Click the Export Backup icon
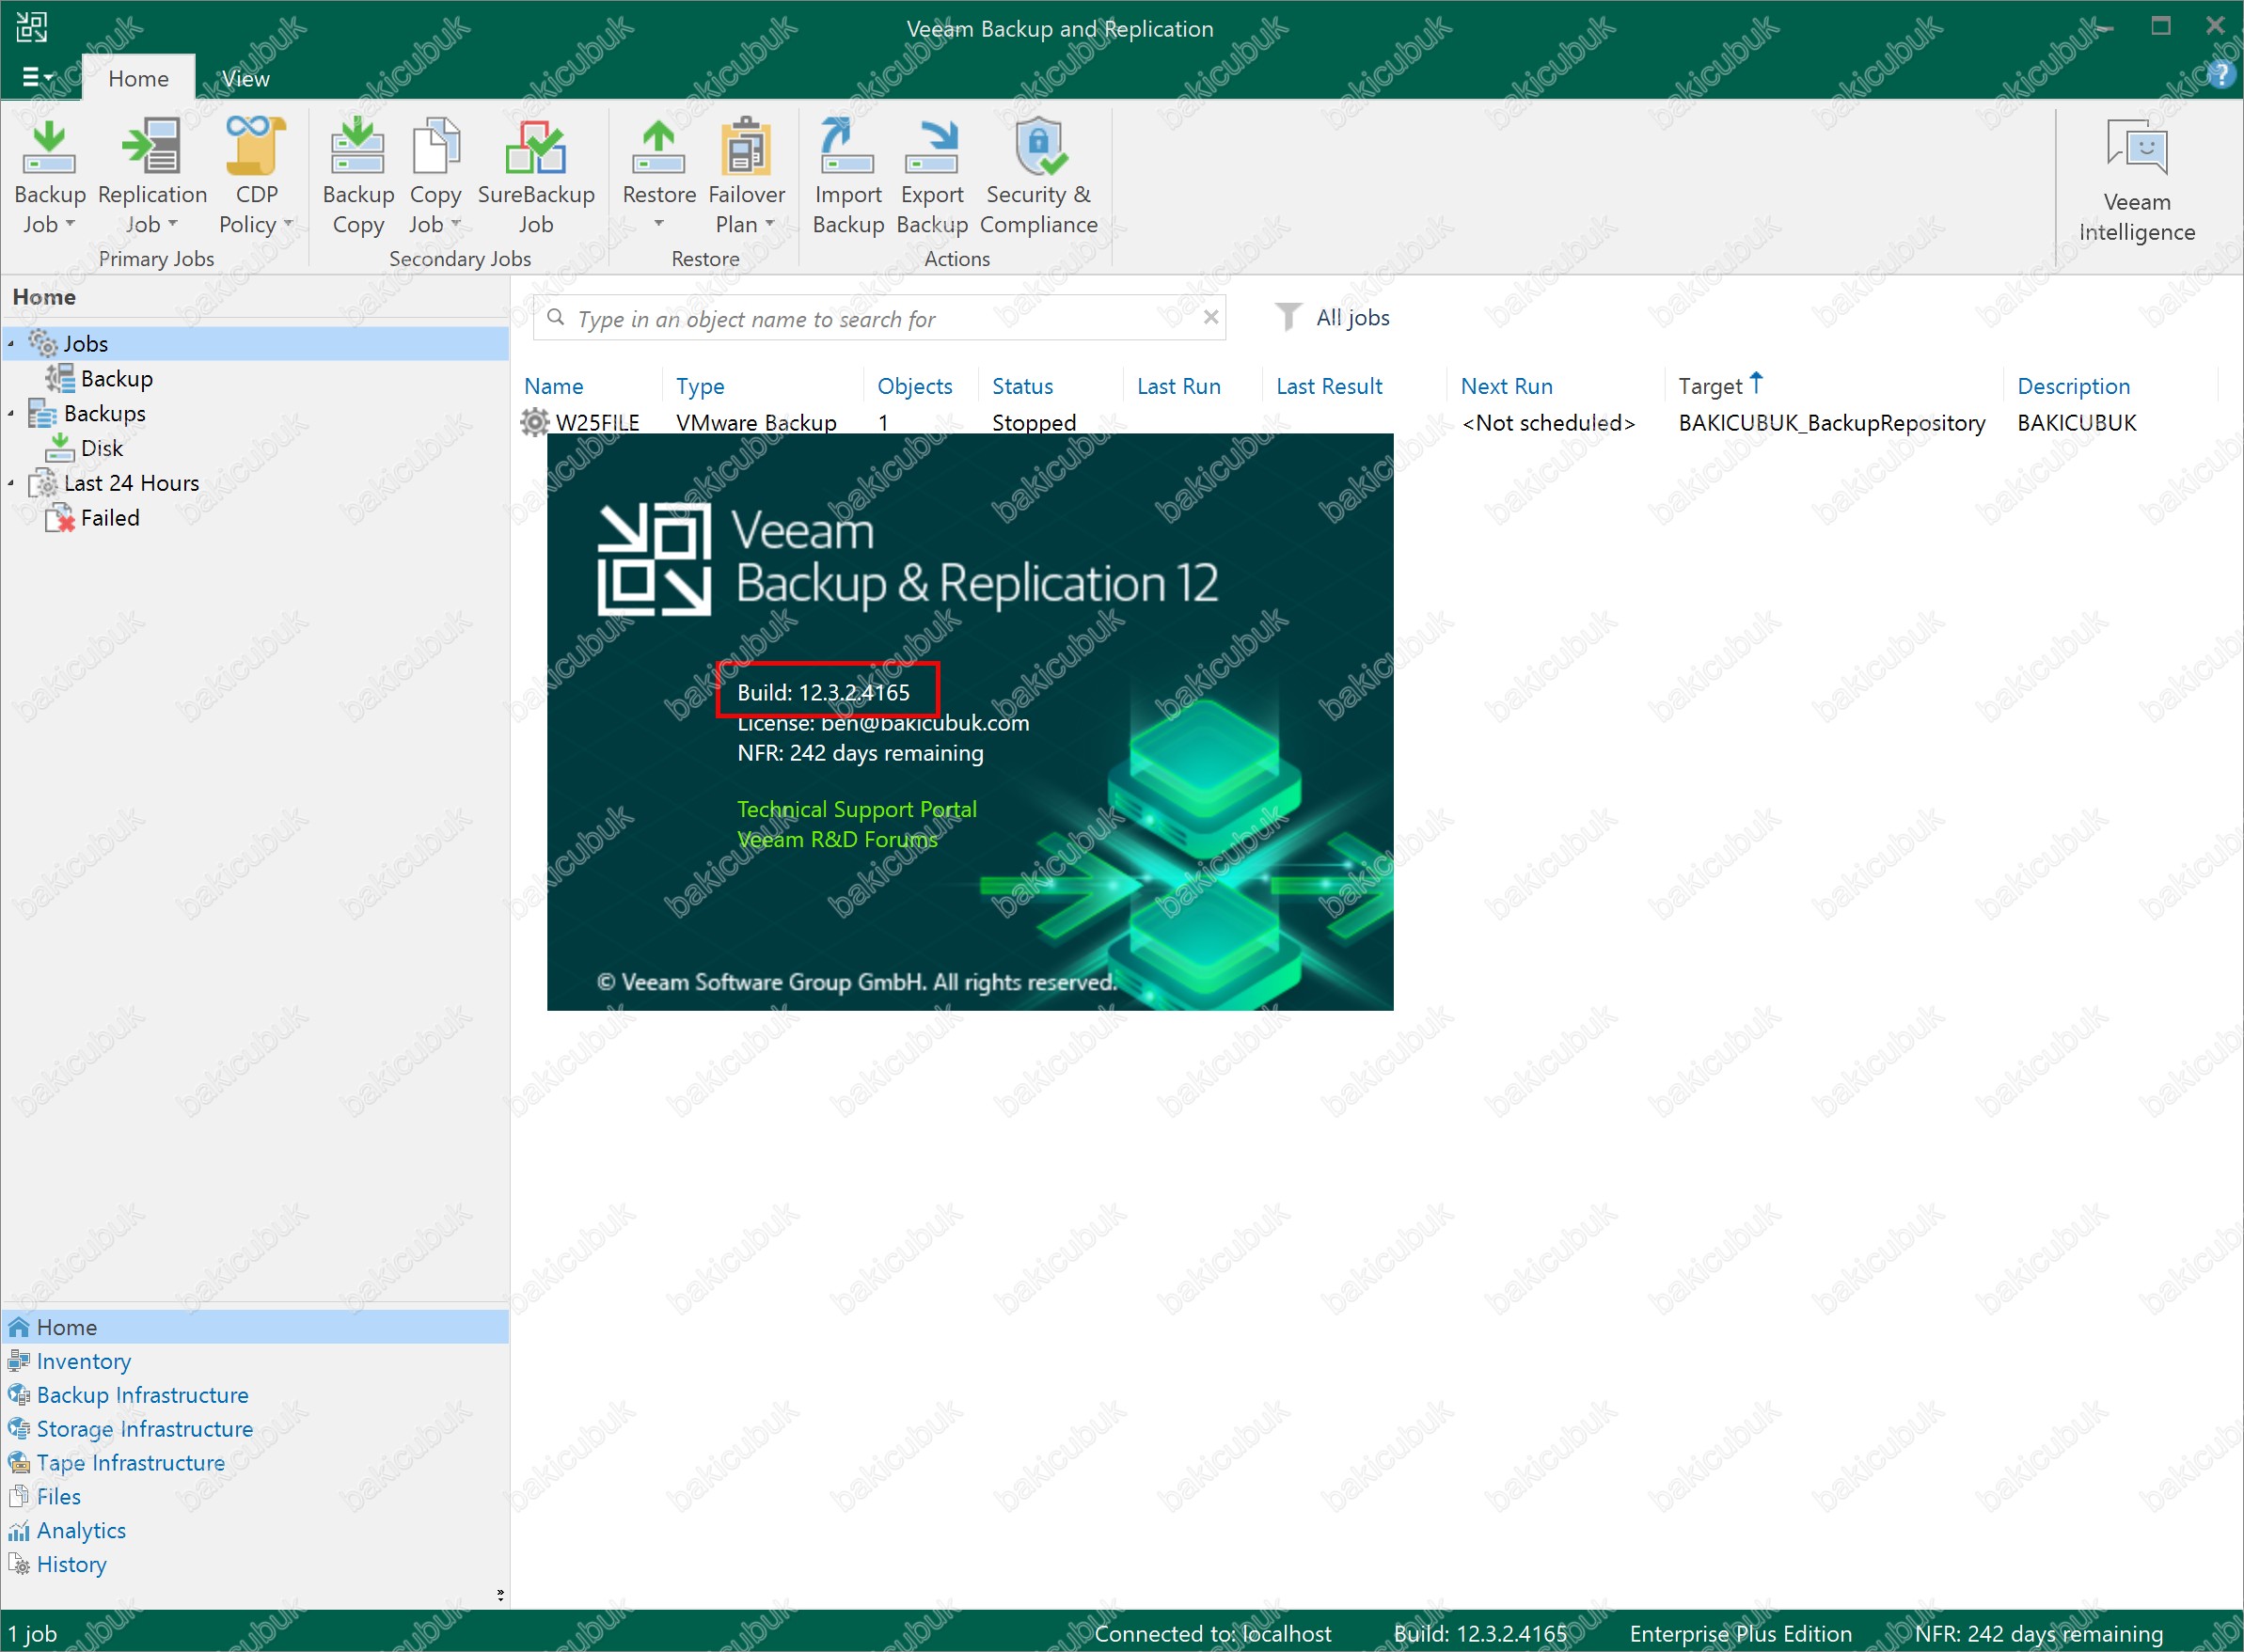This screenshot has height=1652, width=2244. pos(931,147)
